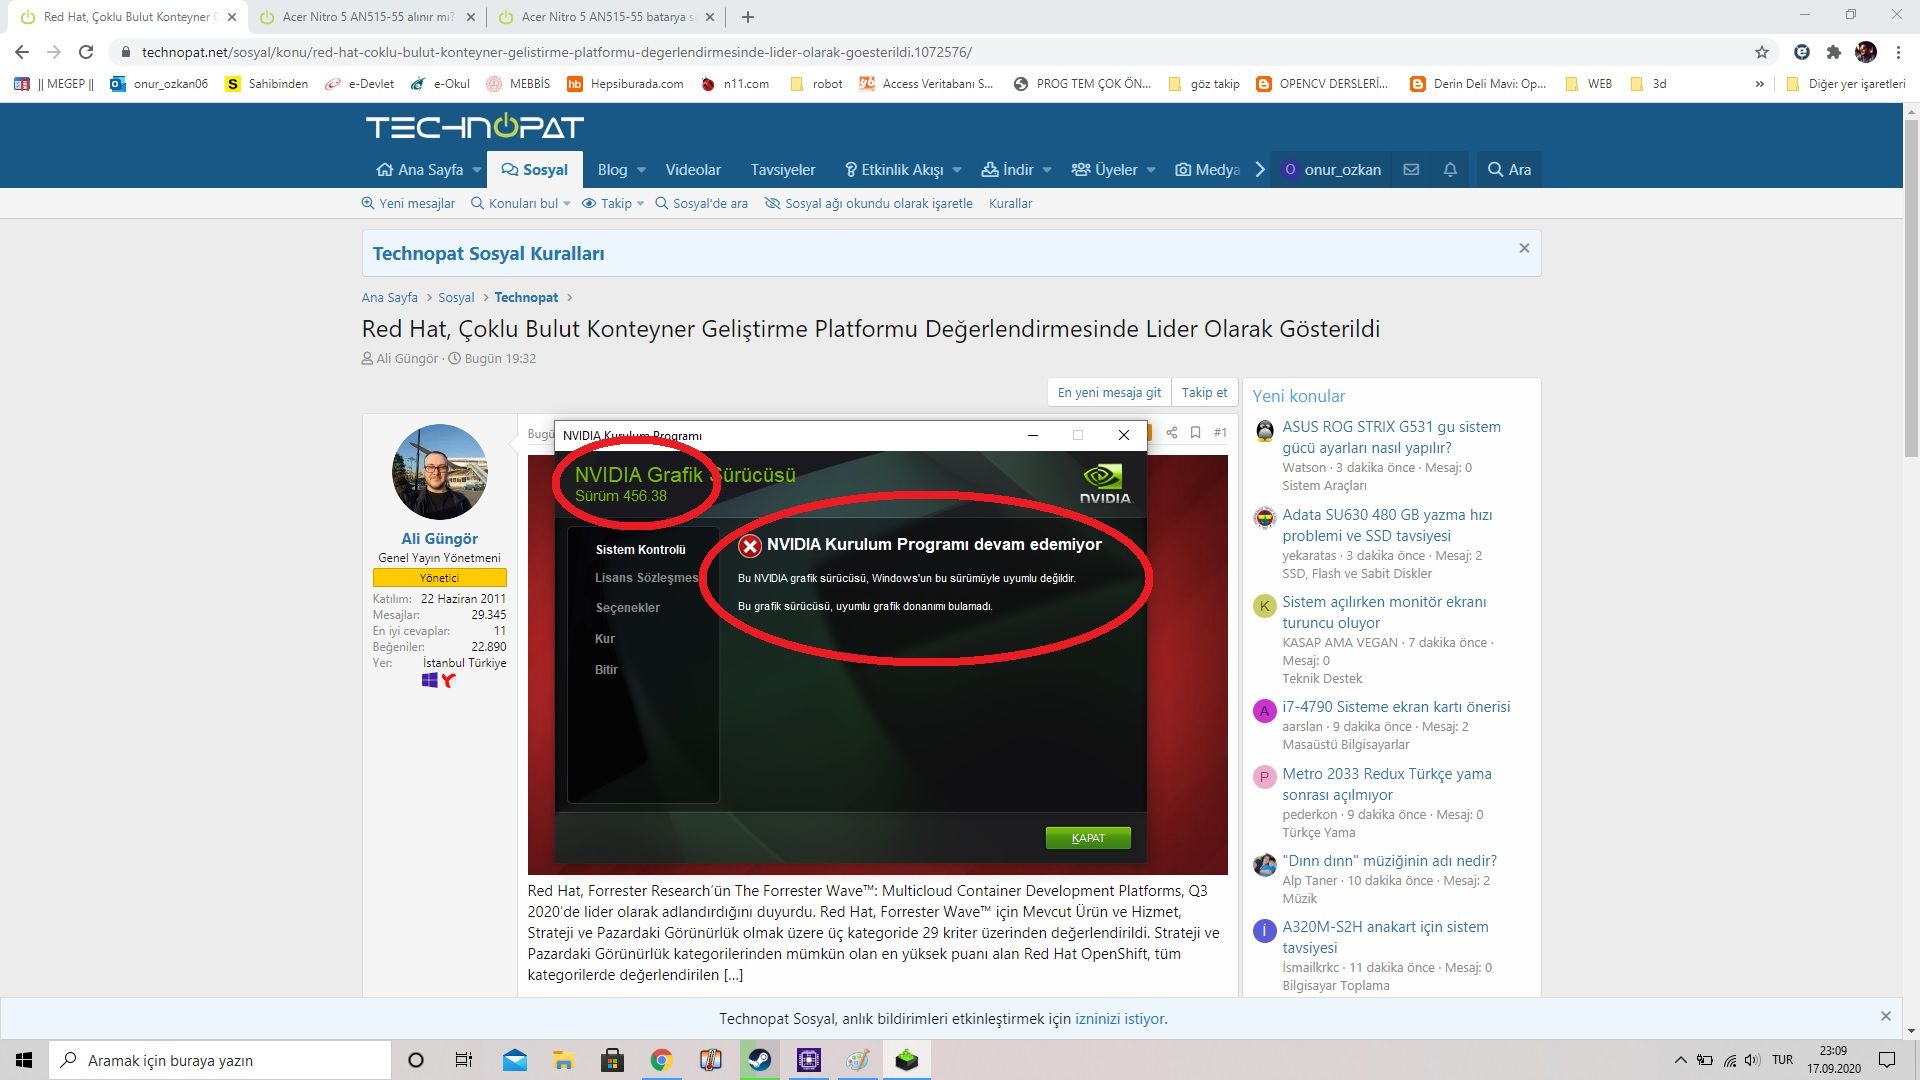This screenshot has height=1080, width=1920.
Task: Expand the Üyeler dropdown menu
Action: [1150, 170]
